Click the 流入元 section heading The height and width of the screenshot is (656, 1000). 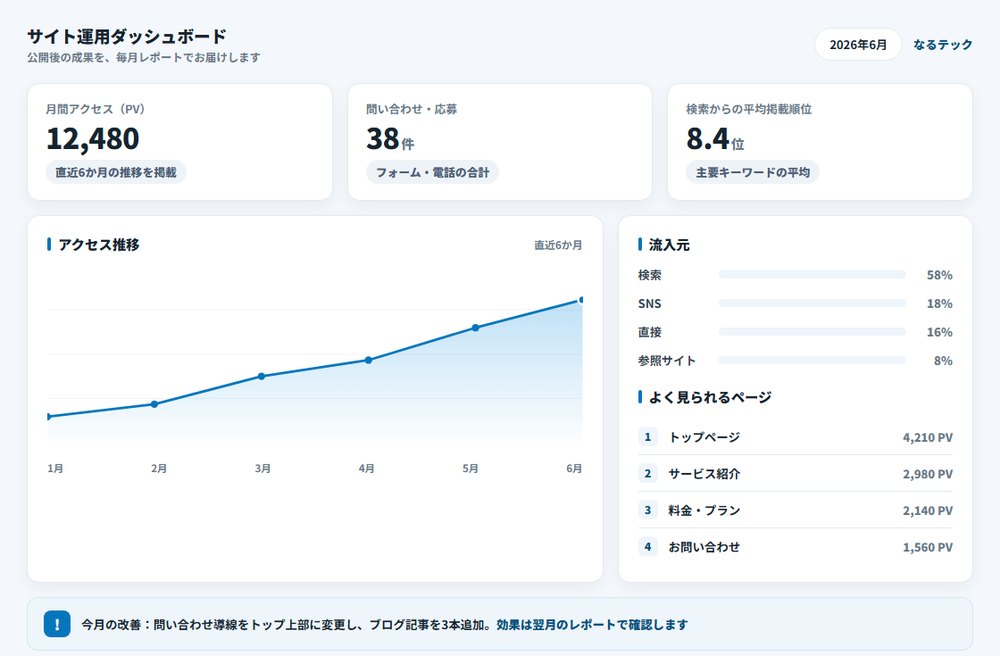click(x=669, y=245)
